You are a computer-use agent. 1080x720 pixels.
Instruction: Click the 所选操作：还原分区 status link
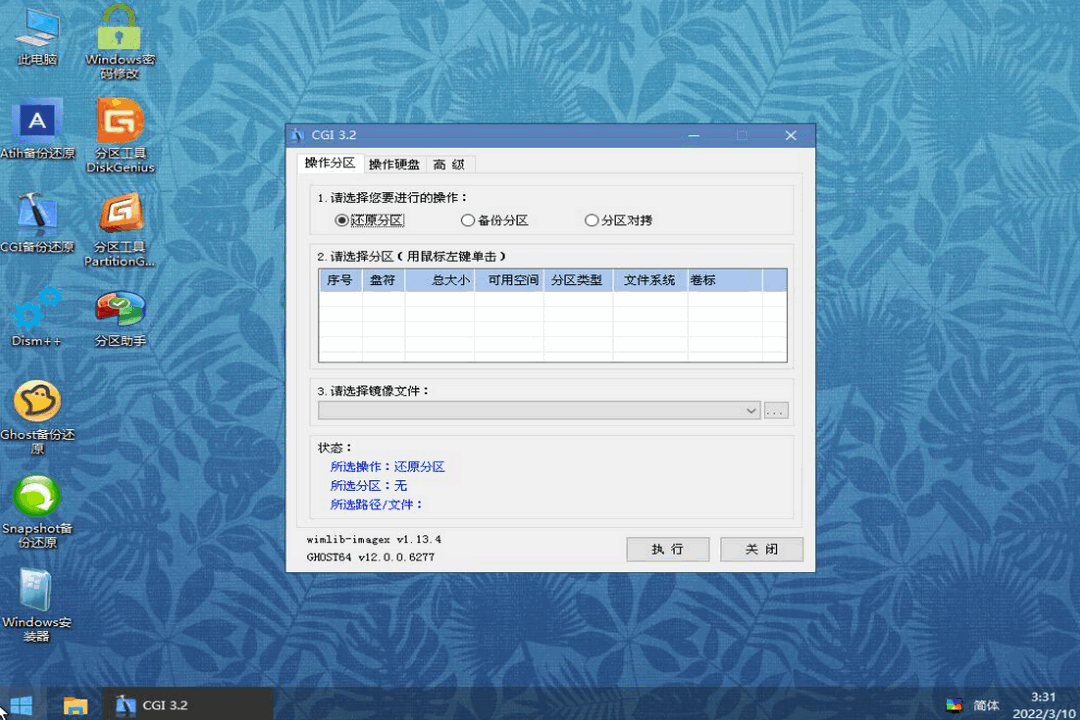[x=388, y=466]
